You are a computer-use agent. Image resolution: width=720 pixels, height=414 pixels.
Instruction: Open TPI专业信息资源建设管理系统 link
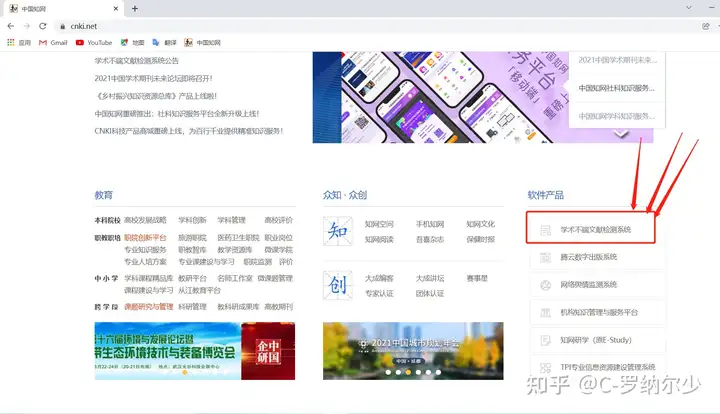point(608,367)
